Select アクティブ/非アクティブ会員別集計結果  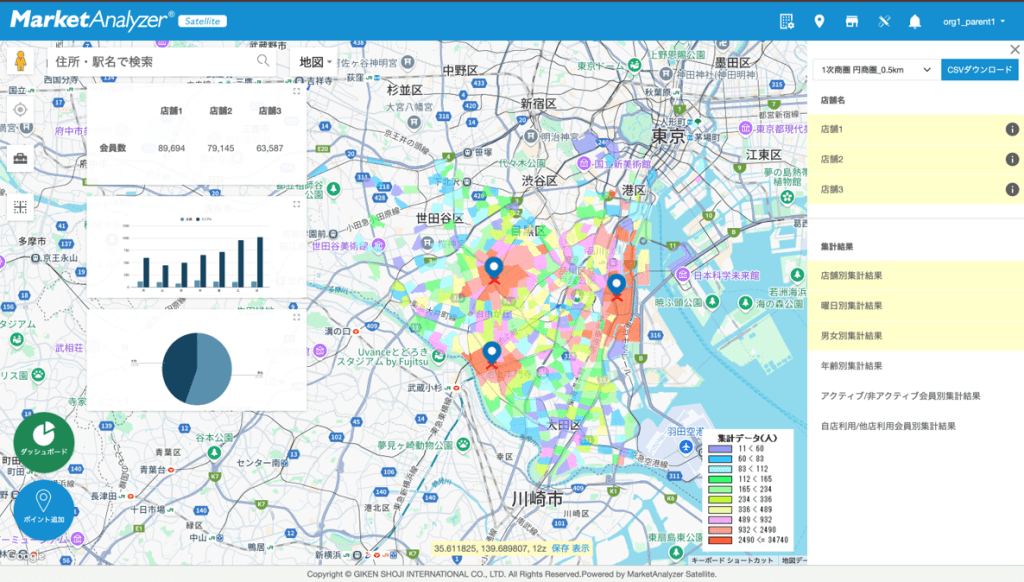[916, 396]
